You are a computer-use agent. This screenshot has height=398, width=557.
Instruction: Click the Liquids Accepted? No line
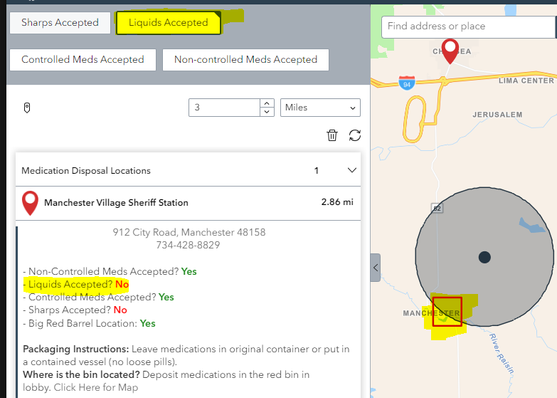(76, 284)
